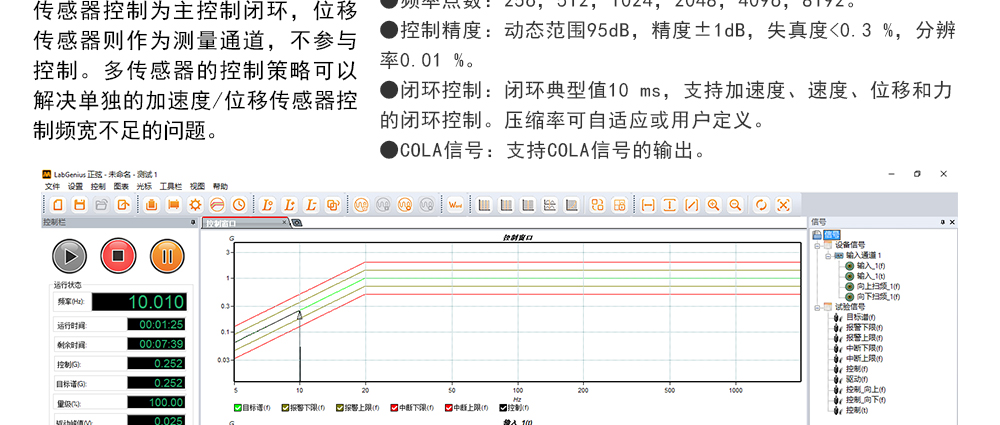Click the 频率 value field showing 10.010

(x=155, y=302)
